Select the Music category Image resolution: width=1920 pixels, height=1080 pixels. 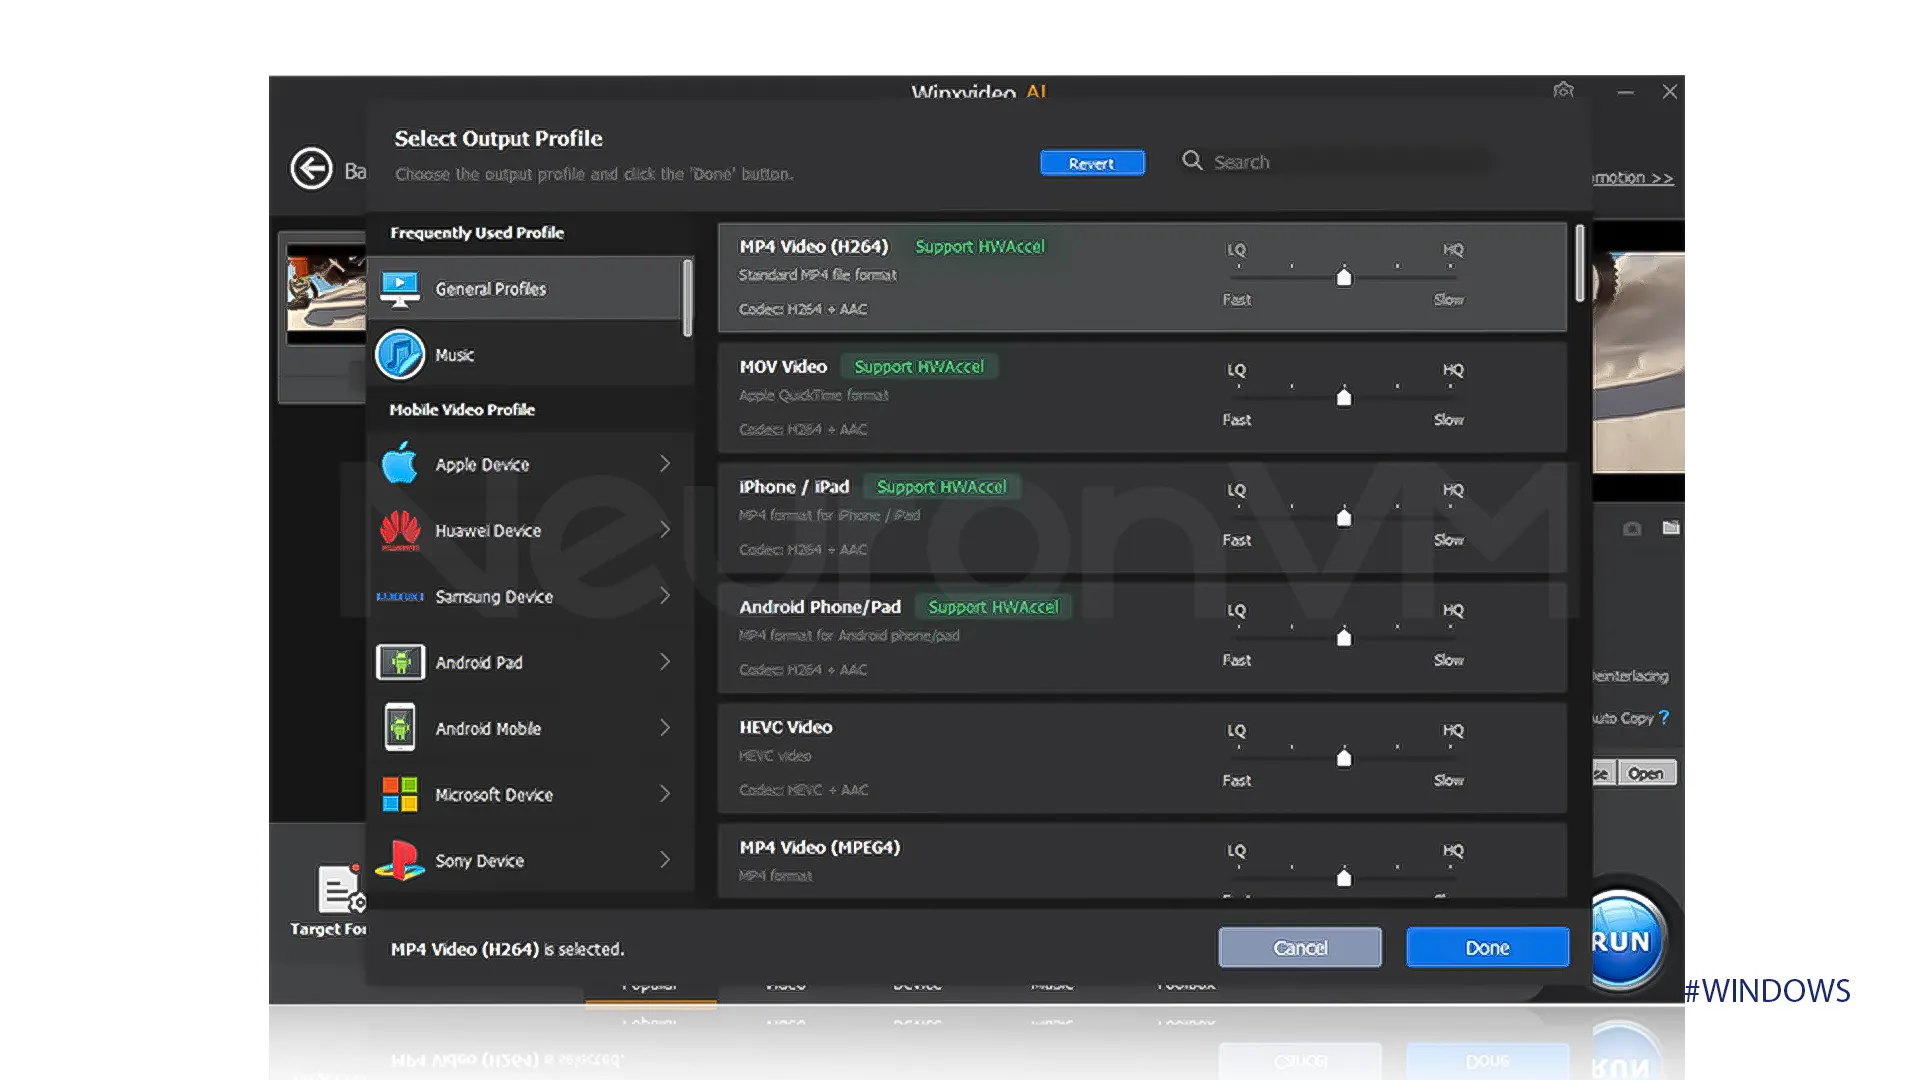pos(530,355)
